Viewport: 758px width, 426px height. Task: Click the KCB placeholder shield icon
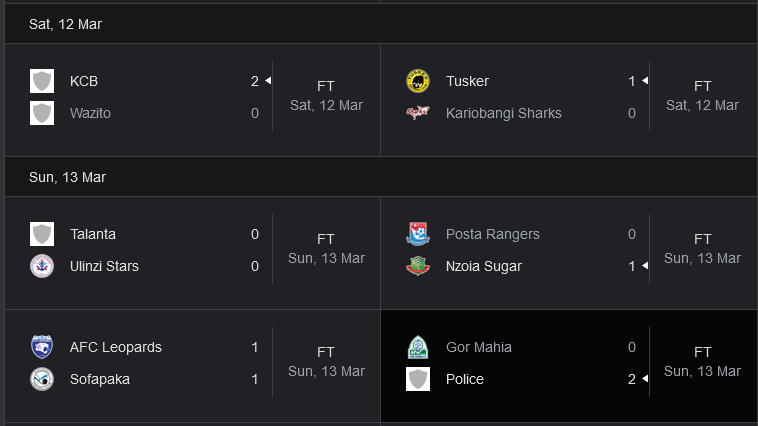tap(42, 81)
